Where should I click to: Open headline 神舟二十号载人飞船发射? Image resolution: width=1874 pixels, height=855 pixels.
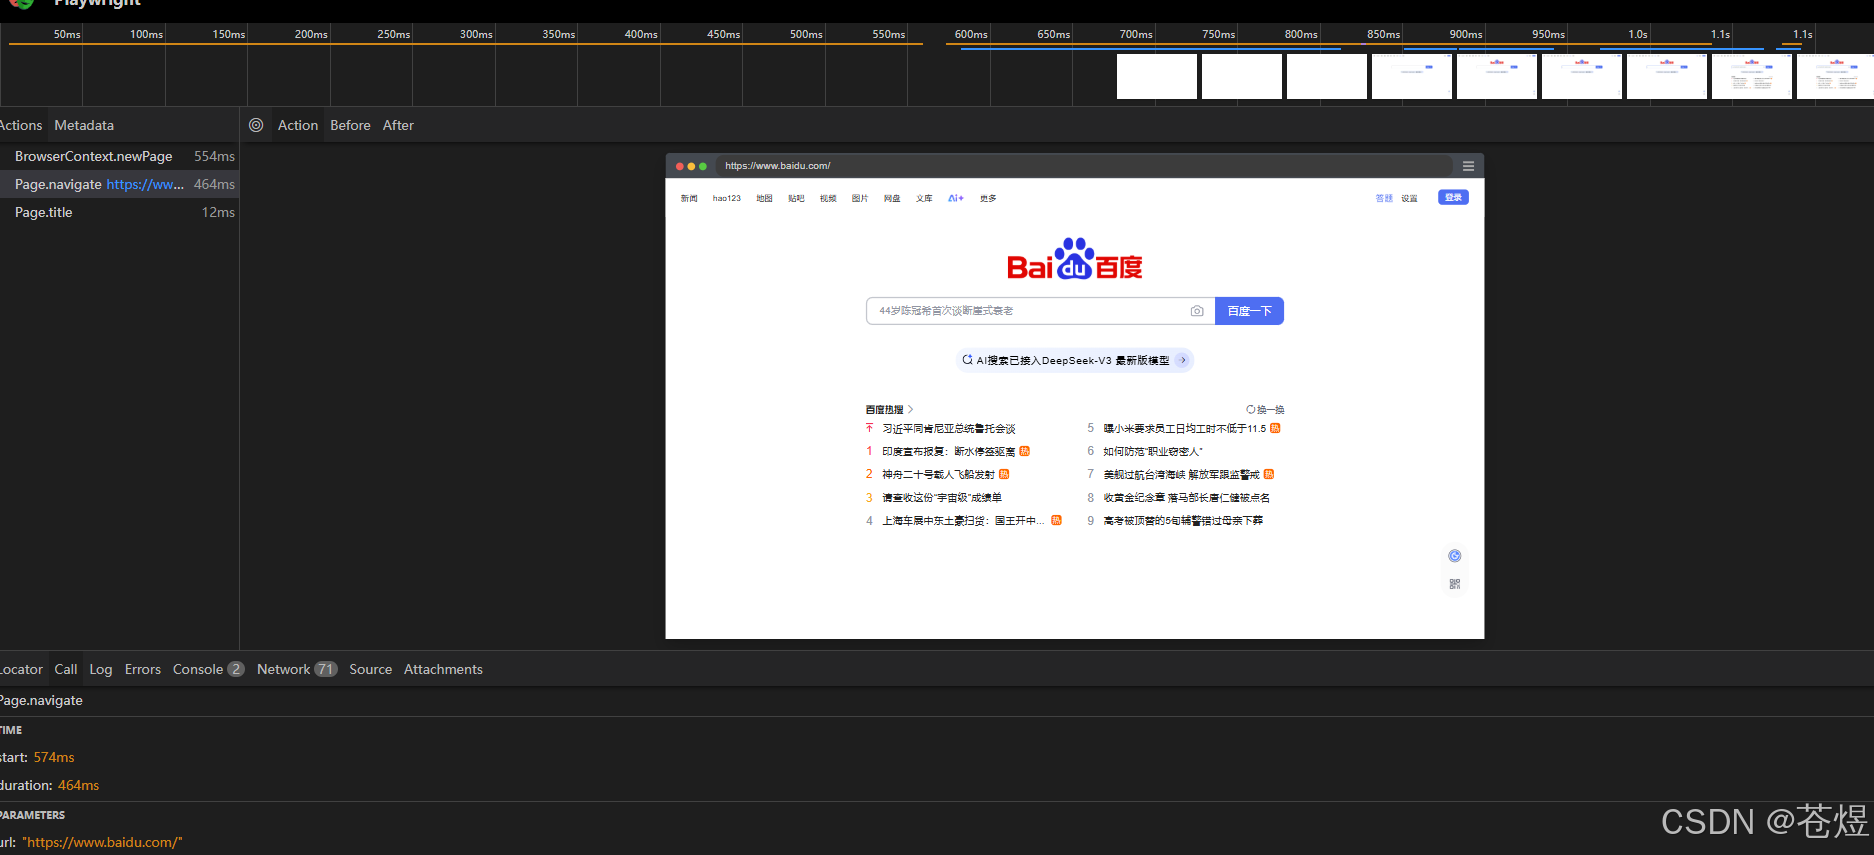point(938,474)
